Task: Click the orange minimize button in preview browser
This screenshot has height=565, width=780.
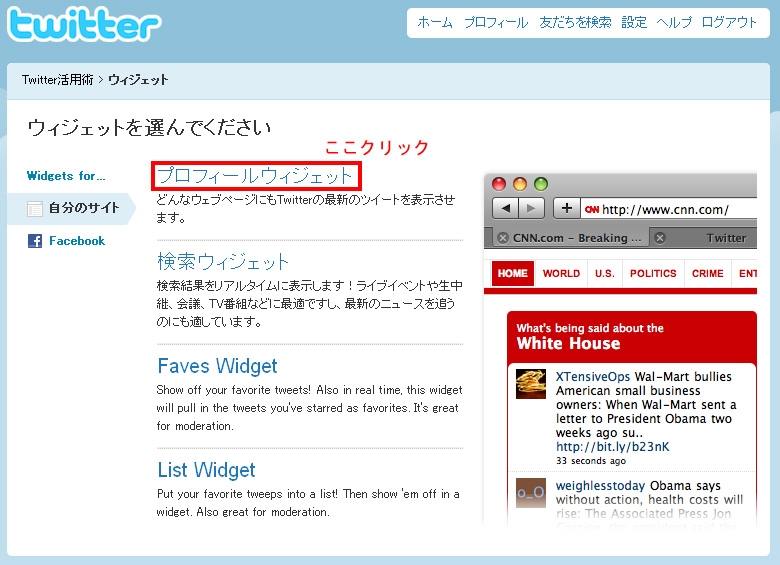Action: (520, 184)
